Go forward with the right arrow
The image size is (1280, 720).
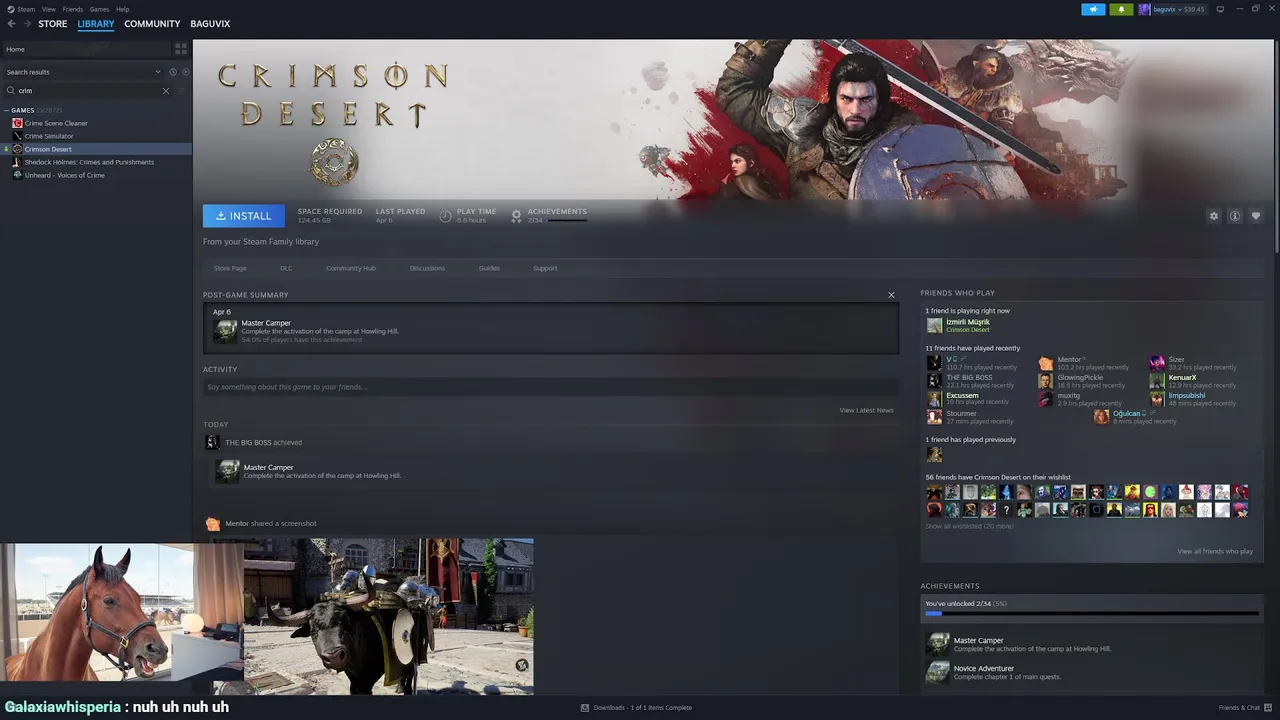point(26,24)
